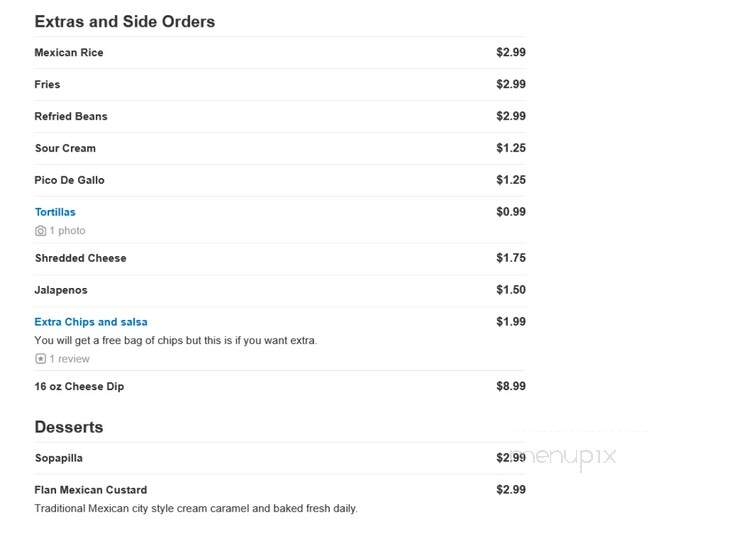Screen dimensions: 742x539
Task: Click the menupix watermark logo
Action: [x=565, y=457]
